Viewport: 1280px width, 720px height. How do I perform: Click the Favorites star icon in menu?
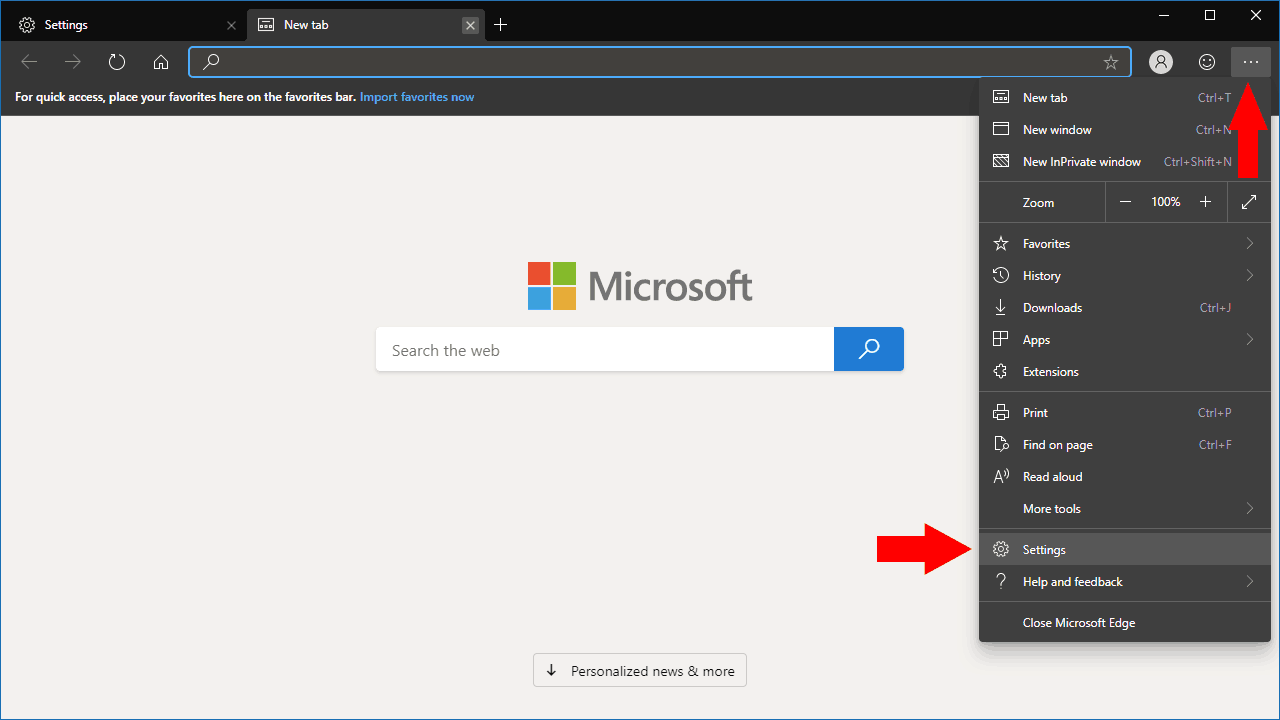point(1000,244)
